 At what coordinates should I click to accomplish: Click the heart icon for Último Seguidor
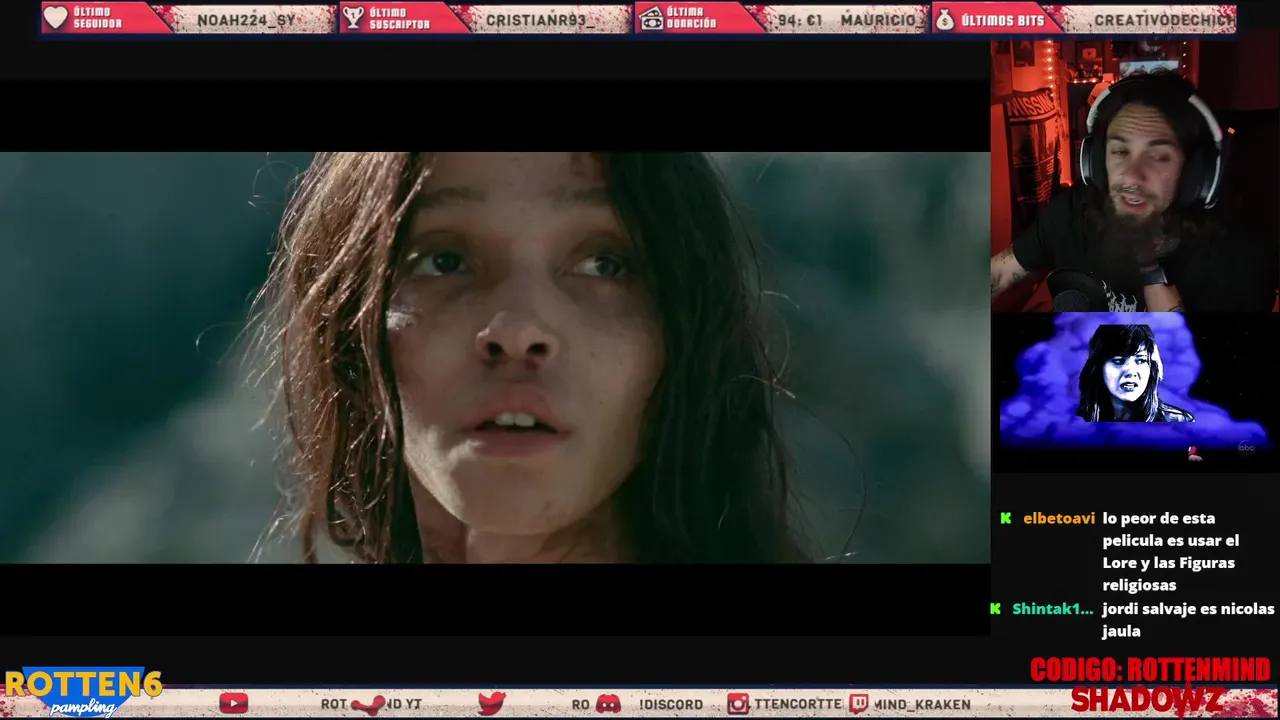coord(55,18)
